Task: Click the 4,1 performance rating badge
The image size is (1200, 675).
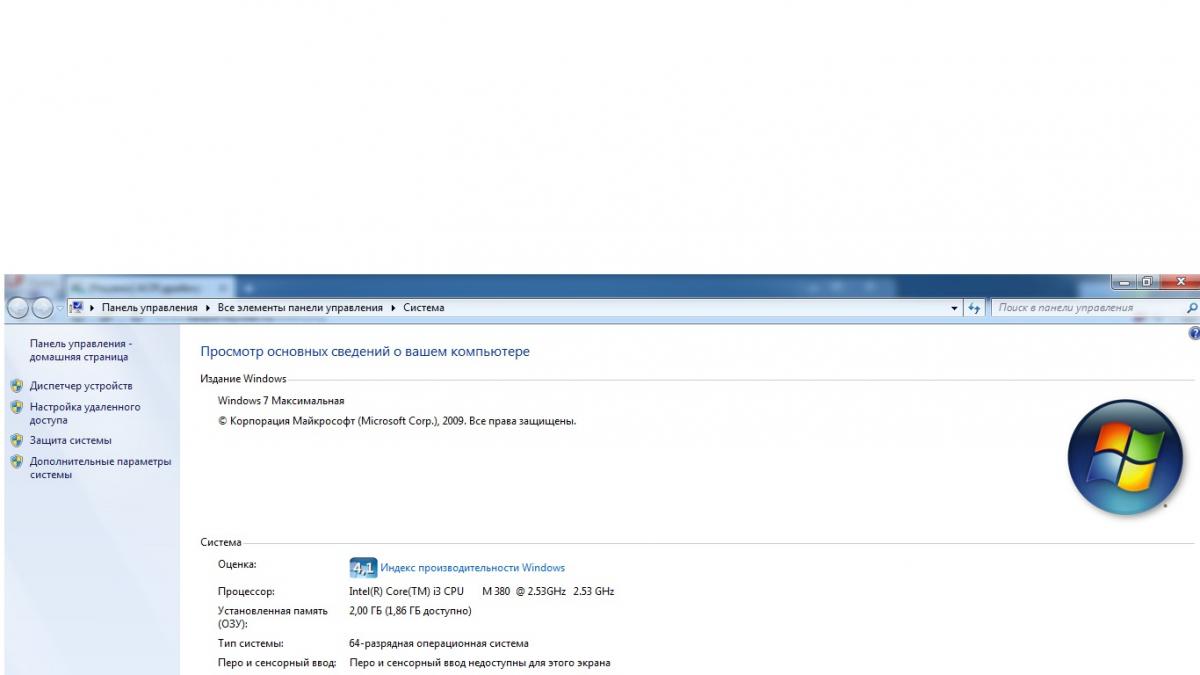Action: 363,568
